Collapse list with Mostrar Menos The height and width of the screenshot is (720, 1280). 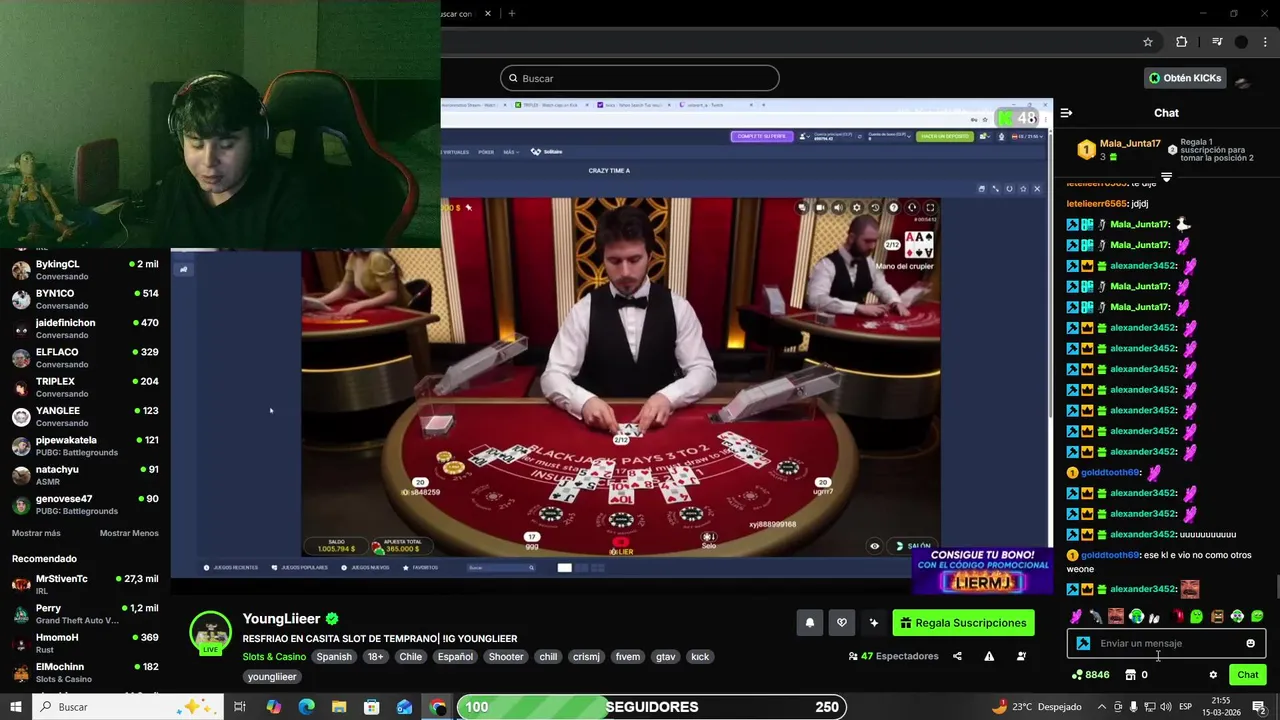point(129,533)
